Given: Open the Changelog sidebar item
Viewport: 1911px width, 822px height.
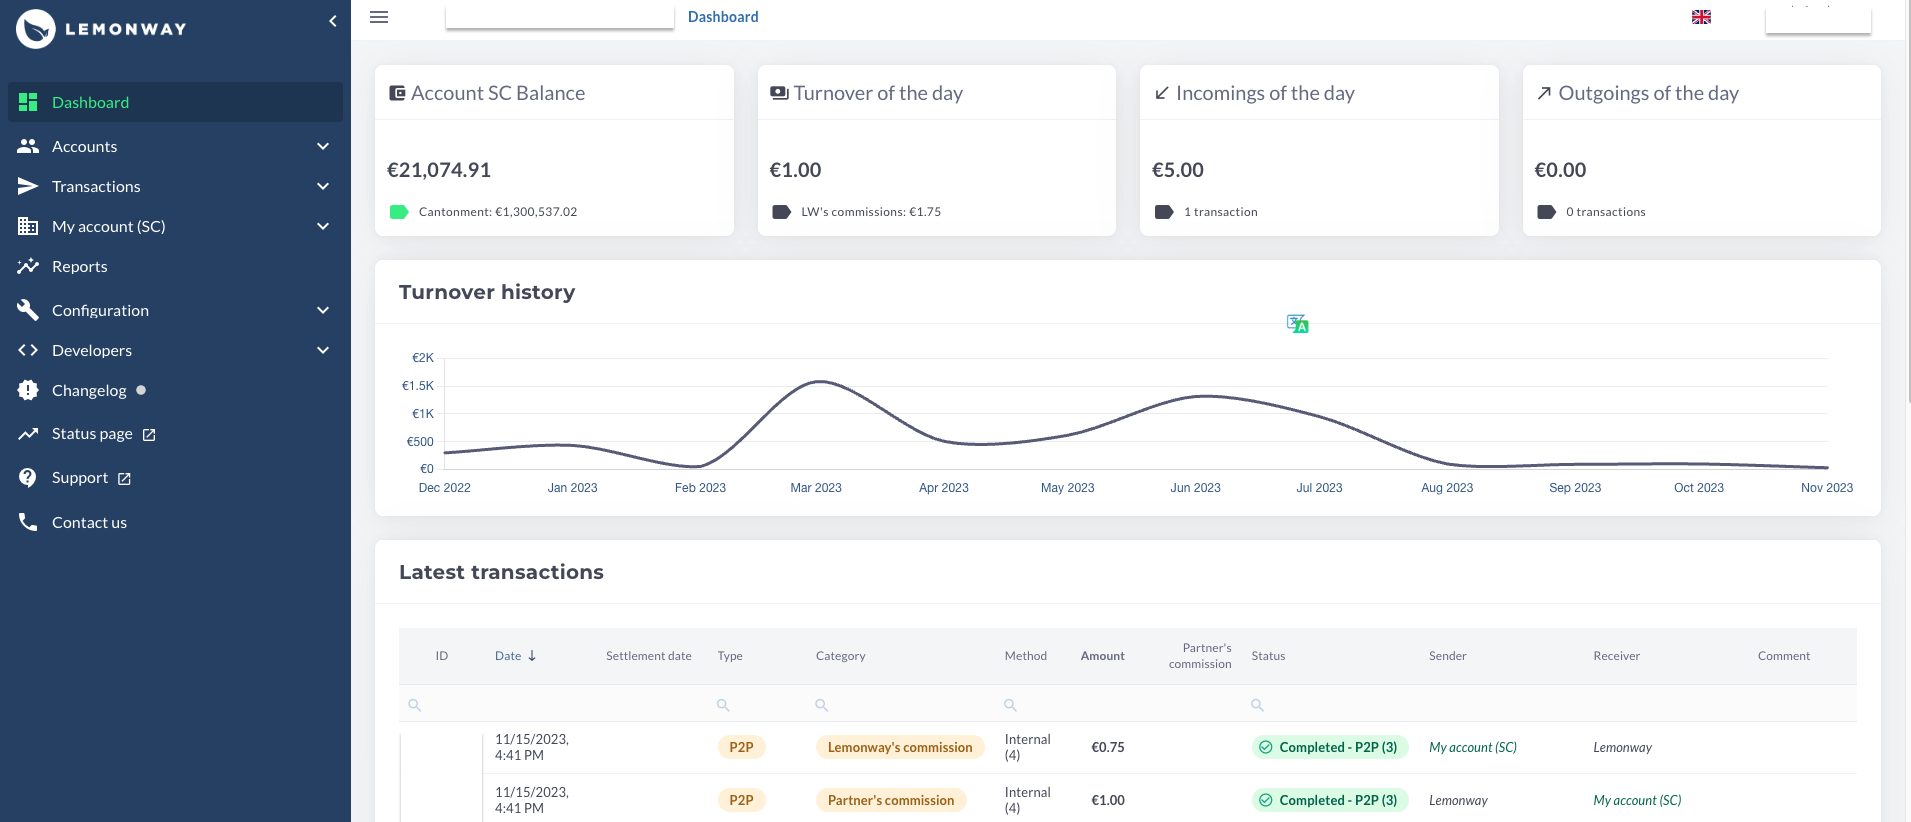Looking at the screenshot, I should (x=175, y=390).
